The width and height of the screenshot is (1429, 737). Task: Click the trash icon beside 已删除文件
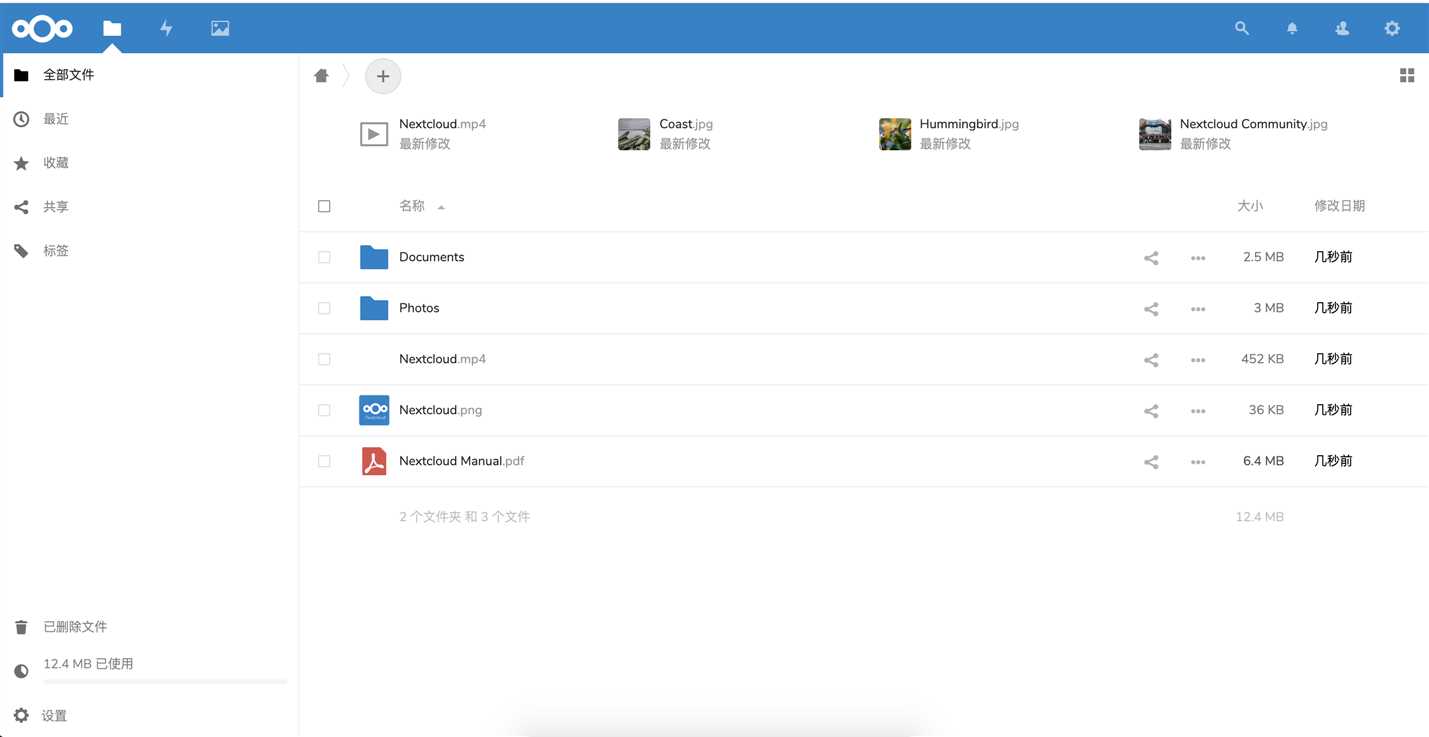21,627
